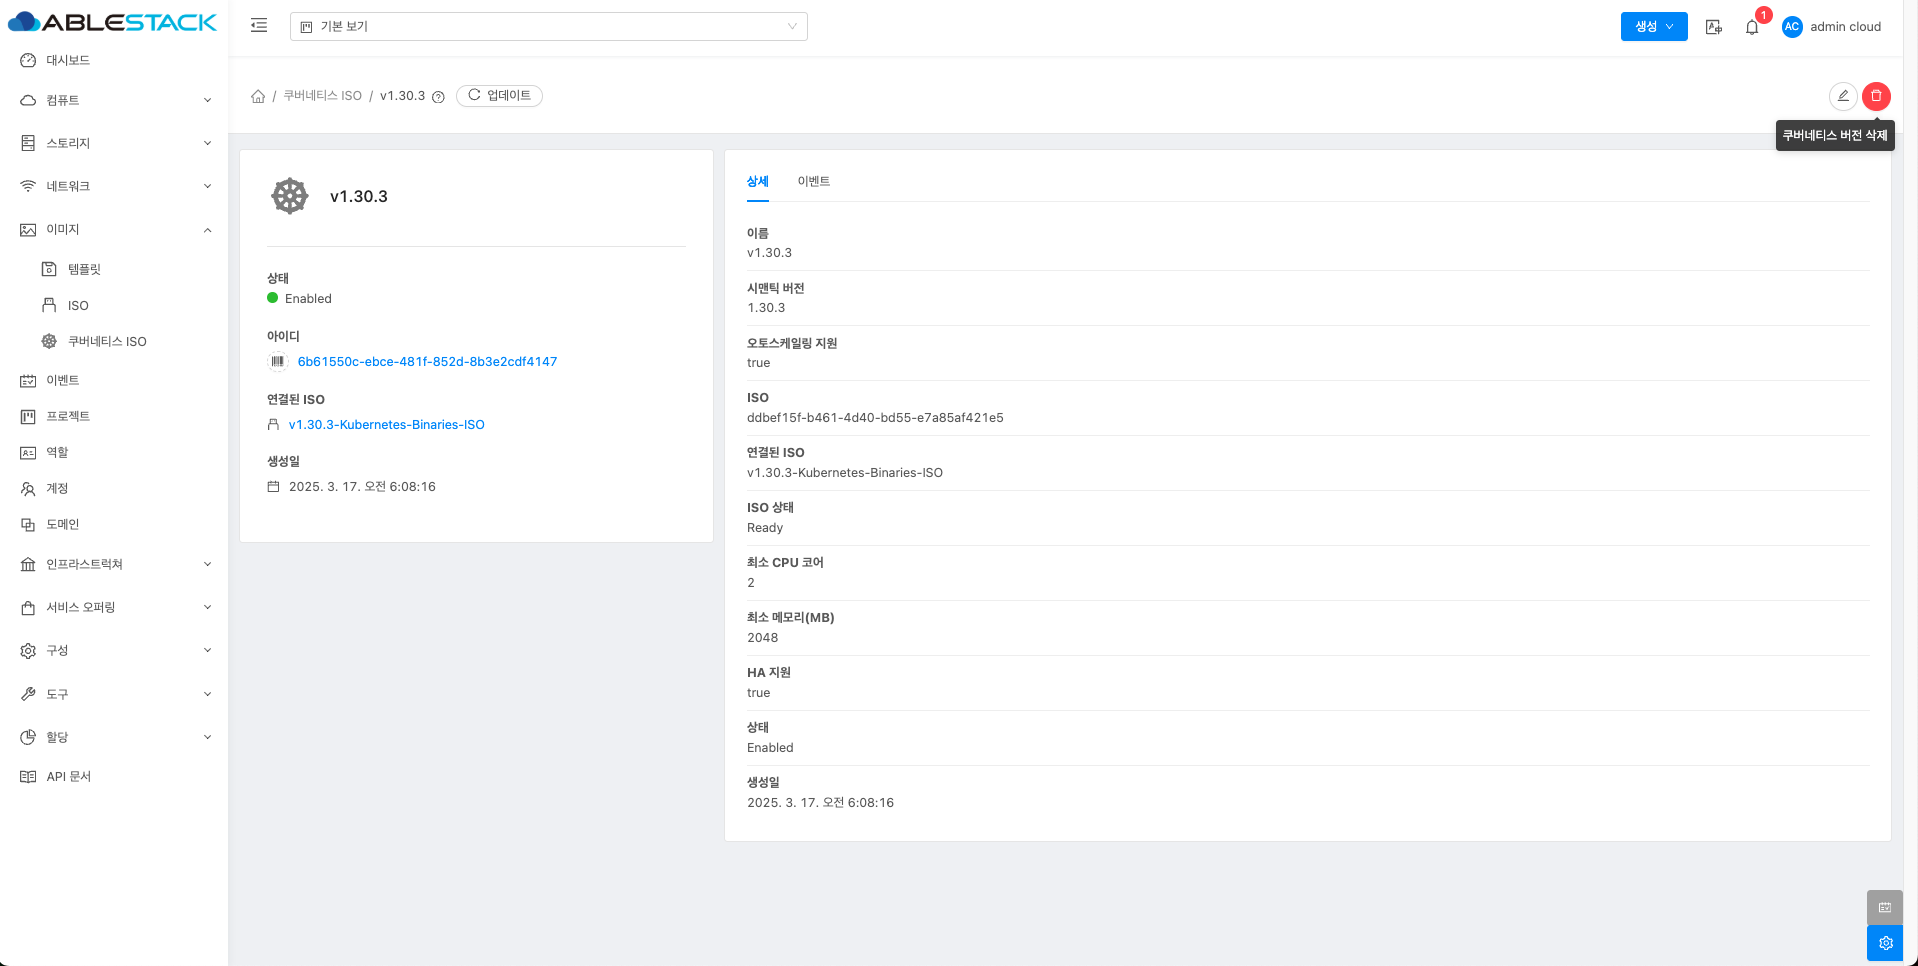Open the blue settings gear at bottom right
This screenshot has height=966, width=1918.
pyautogui.click(x=1885, y=943)
